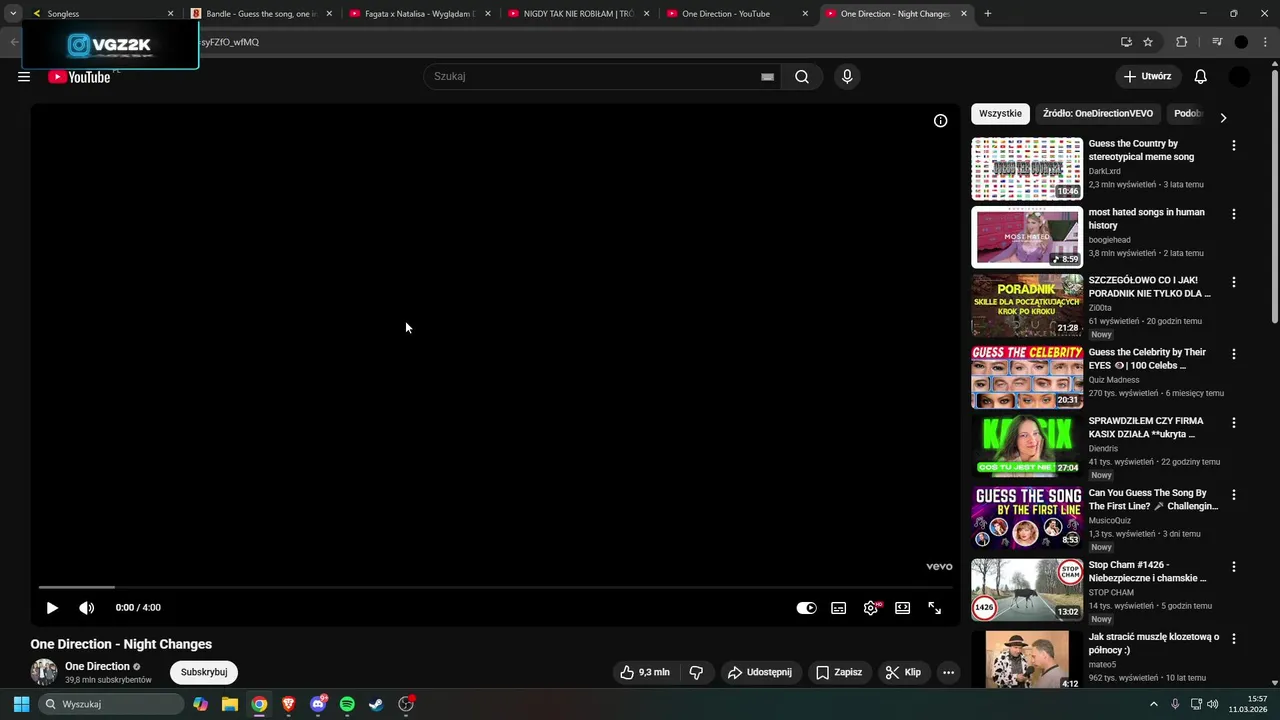Open most hated songs video title
The width and height of the screenshot is (1280, 720).
(1146, 219)
